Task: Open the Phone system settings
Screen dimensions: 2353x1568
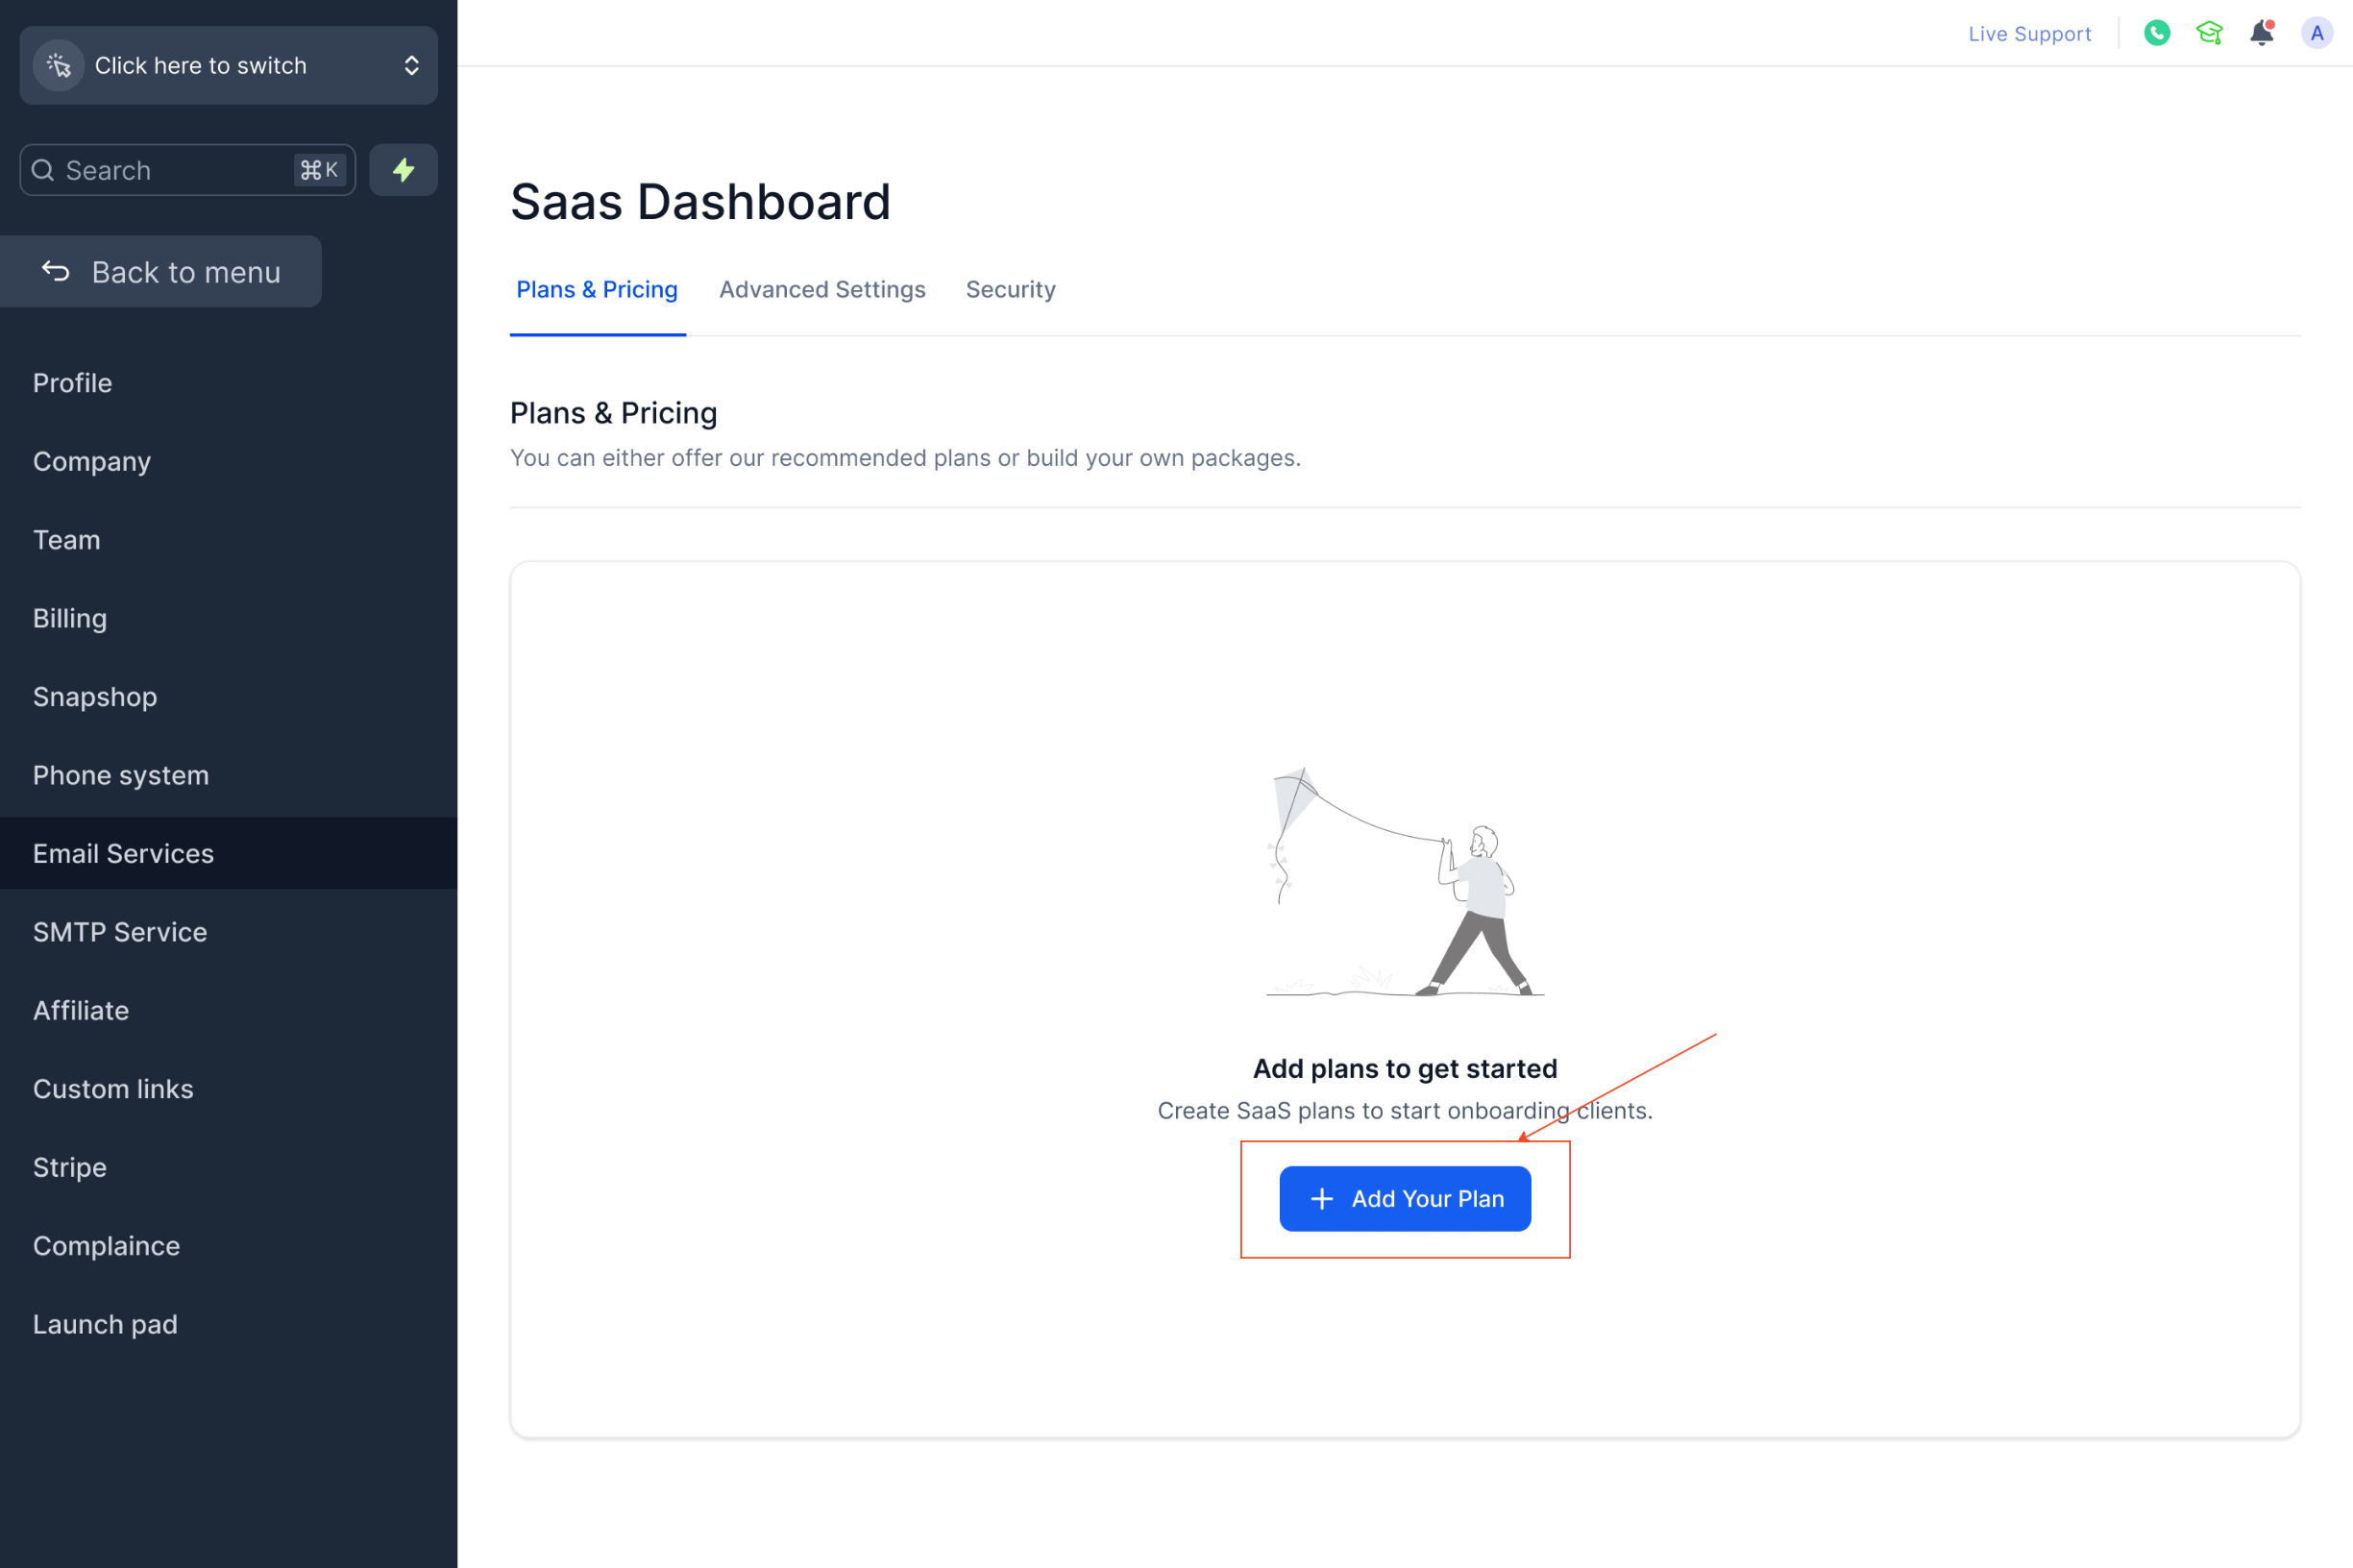Action: coord(121,775)
